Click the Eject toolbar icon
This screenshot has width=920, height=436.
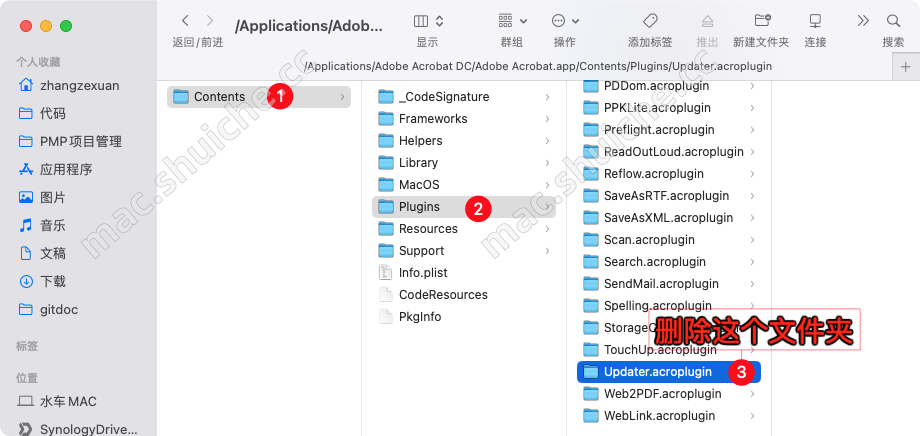tap(707, 20)
